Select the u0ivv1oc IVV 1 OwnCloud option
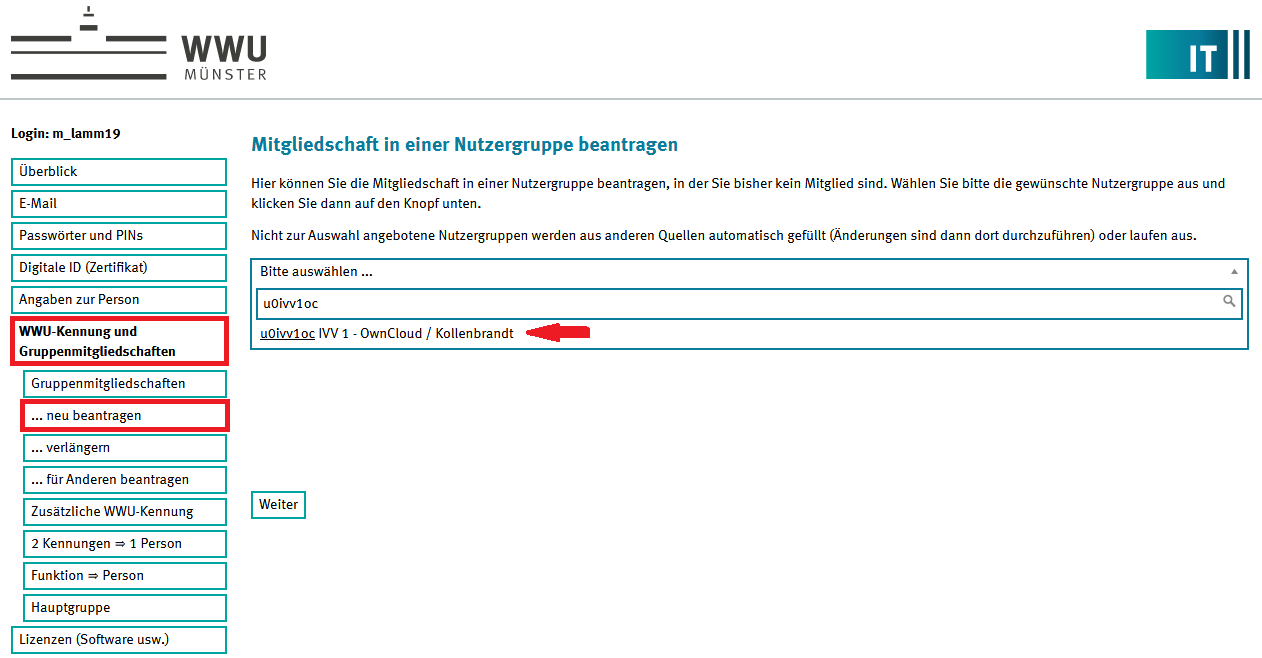Screen dimensions: 1262x658 [387, 334]
